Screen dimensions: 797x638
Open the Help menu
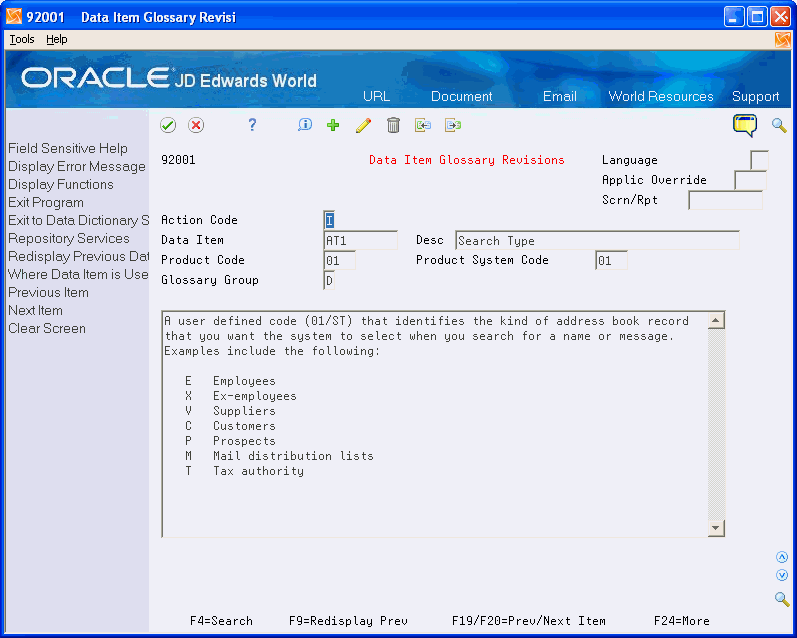pos(56,39)
